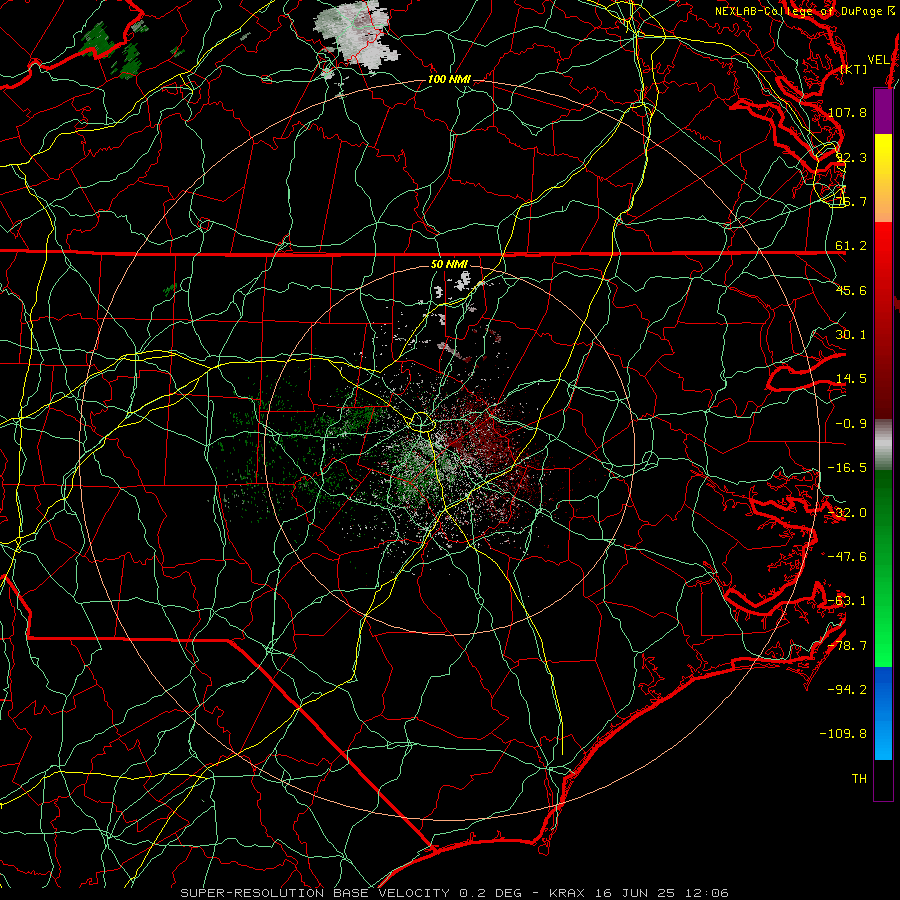Screen dimensions: 900x900
Task: Click the VEL legend title
Action: (878, 60)
